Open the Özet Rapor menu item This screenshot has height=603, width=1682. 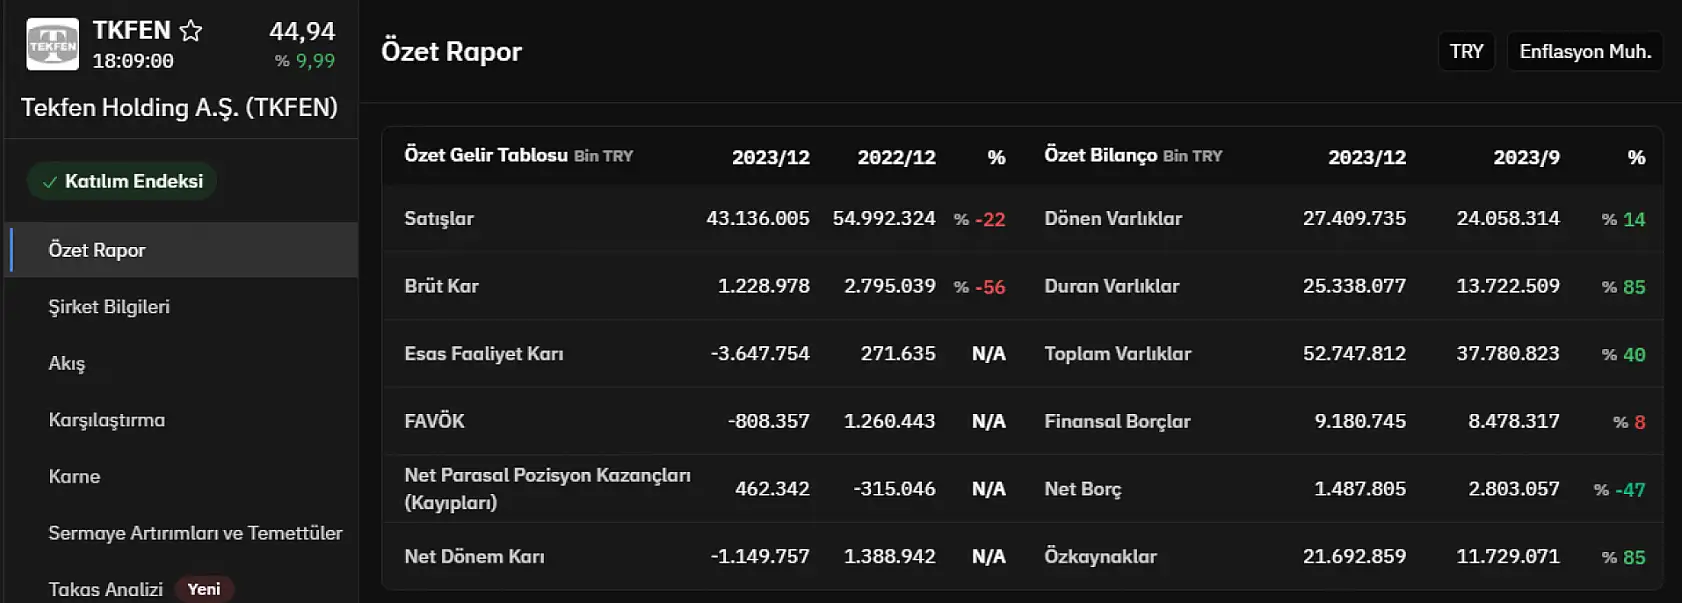point(97,250)
